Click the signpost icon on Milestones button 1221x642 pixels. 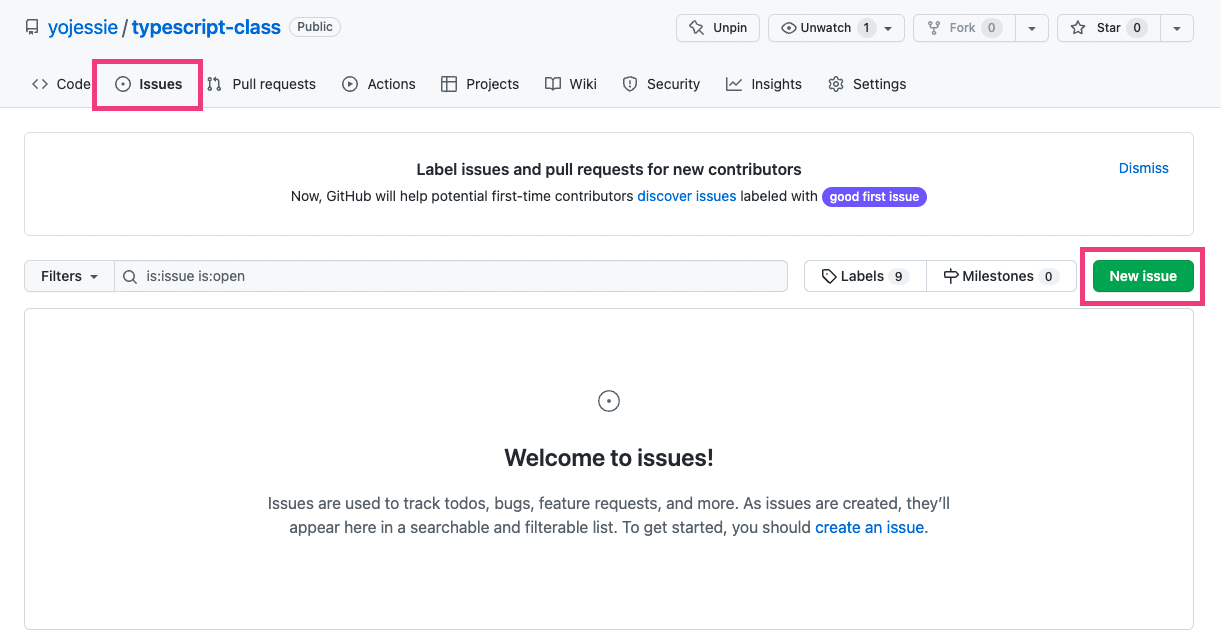951,276
